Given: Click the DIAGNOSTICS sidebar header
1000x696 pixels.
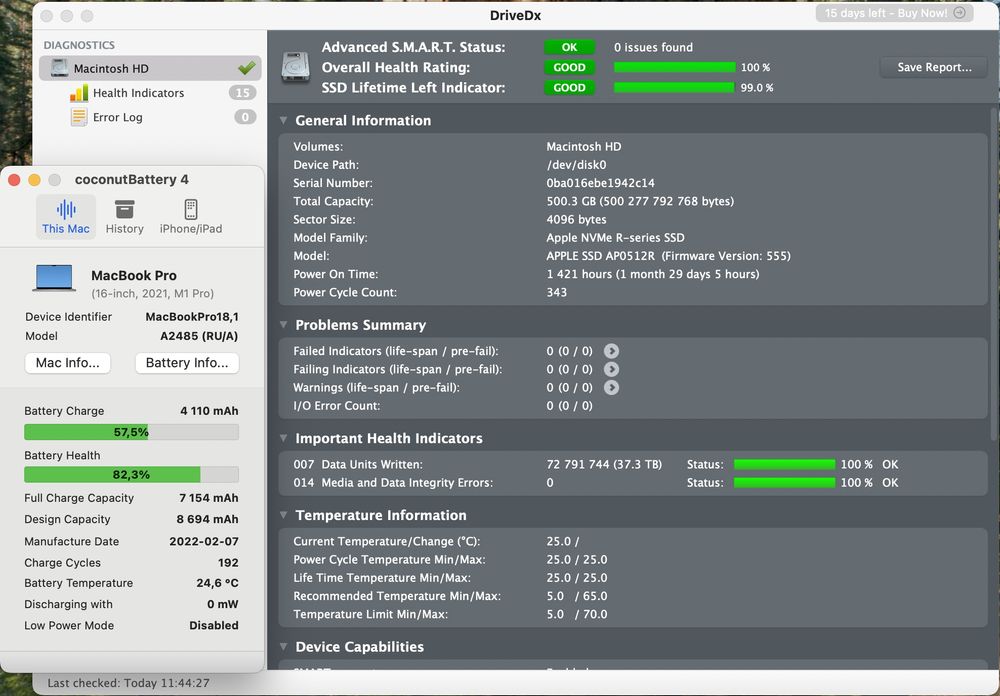Looking at the screenshot, I should 79,45.
